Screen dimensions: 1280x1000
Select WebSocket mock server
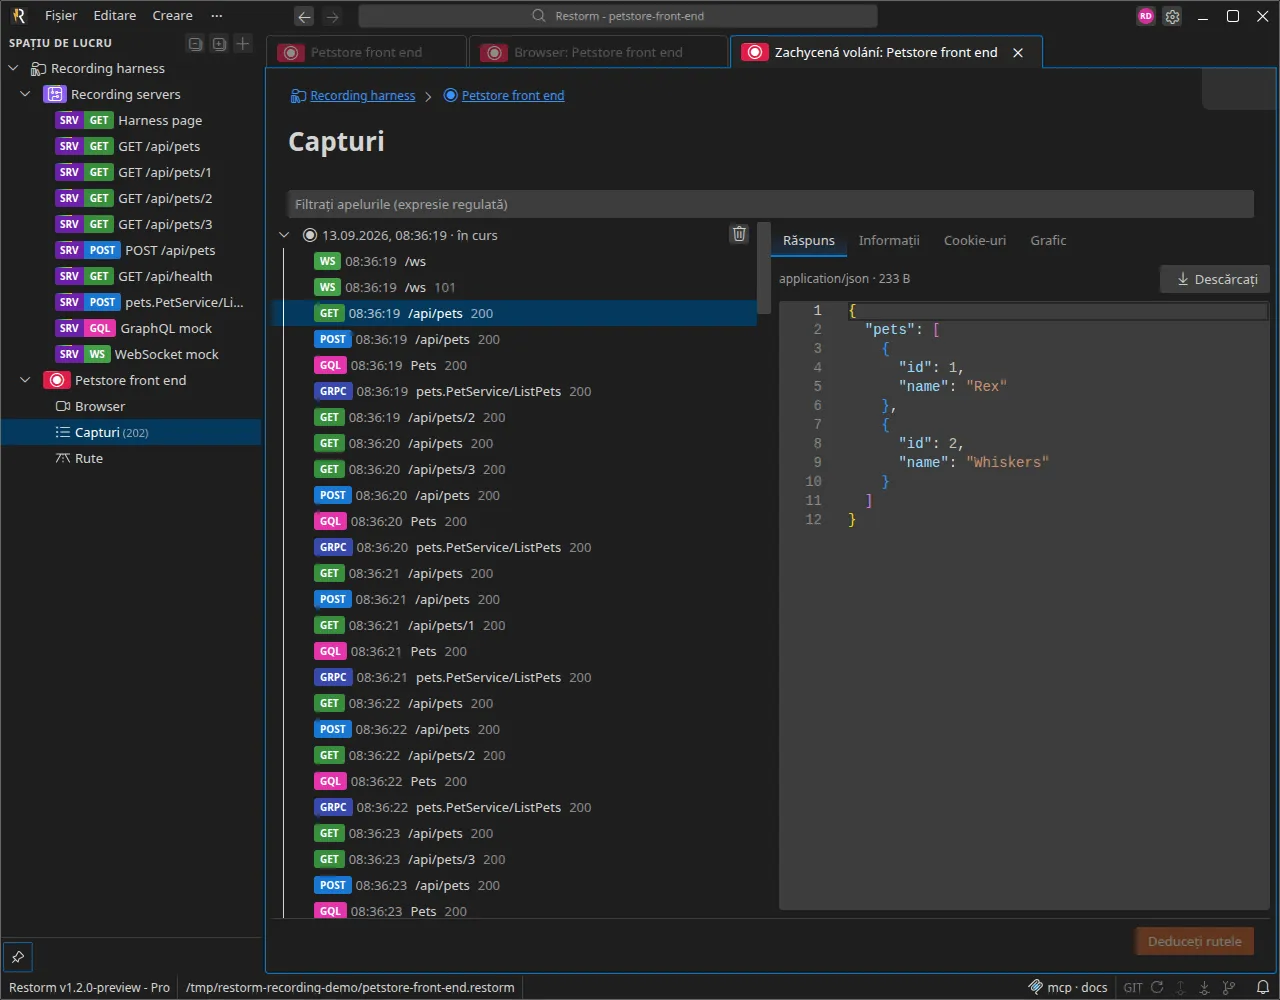(x=131, y=355)
